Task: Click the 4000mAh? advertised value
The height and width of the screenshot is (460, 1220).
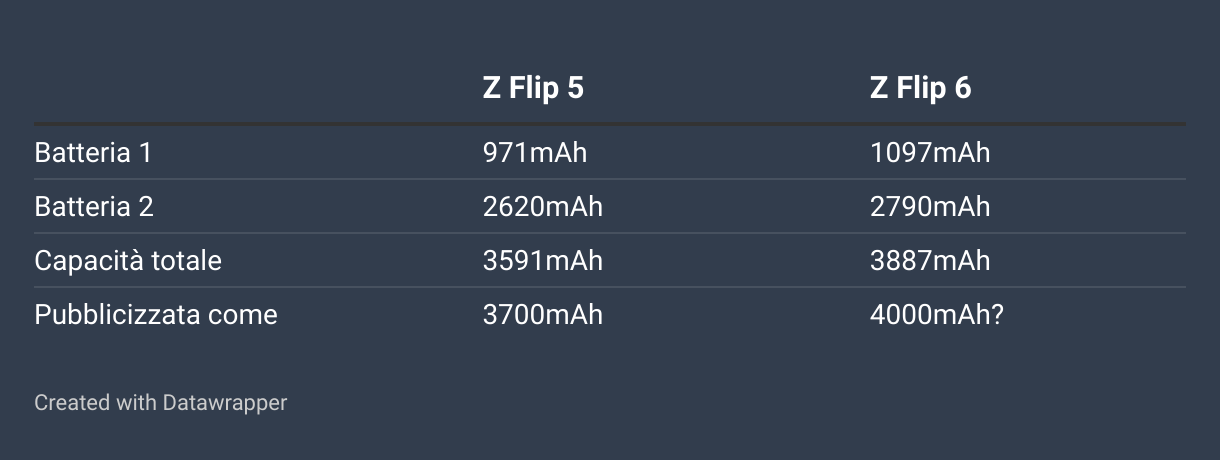Action: tap(937, 315)
